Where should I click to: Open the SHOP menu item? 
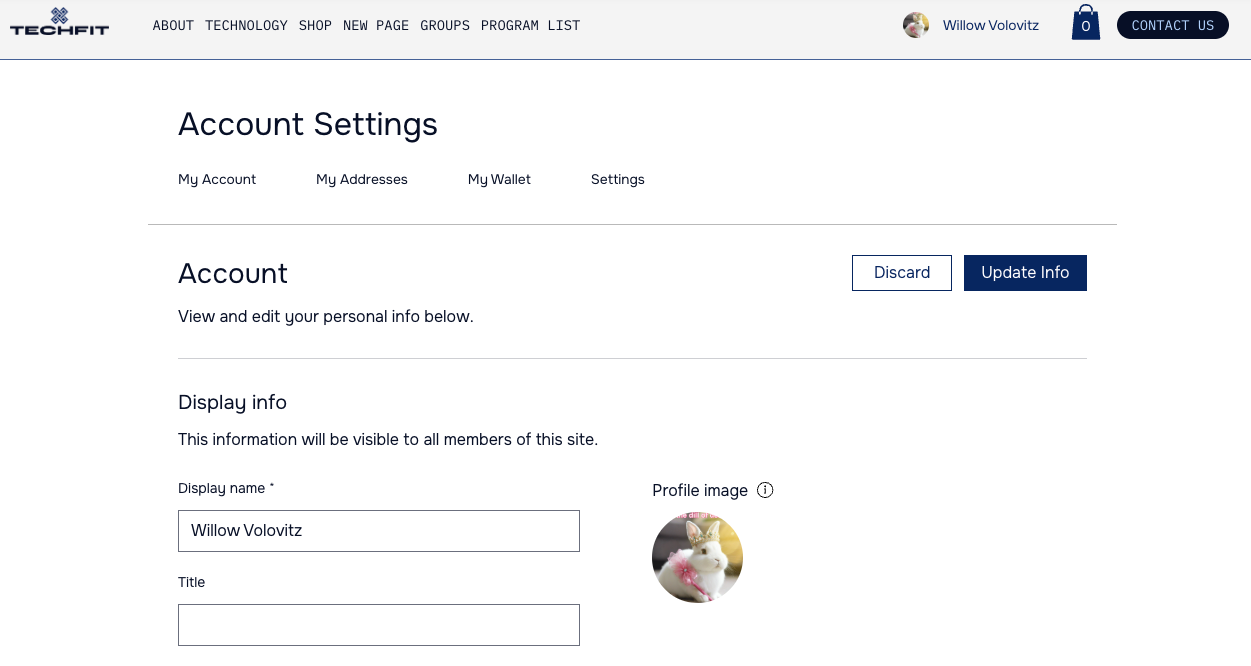click(x=315, y=25)
